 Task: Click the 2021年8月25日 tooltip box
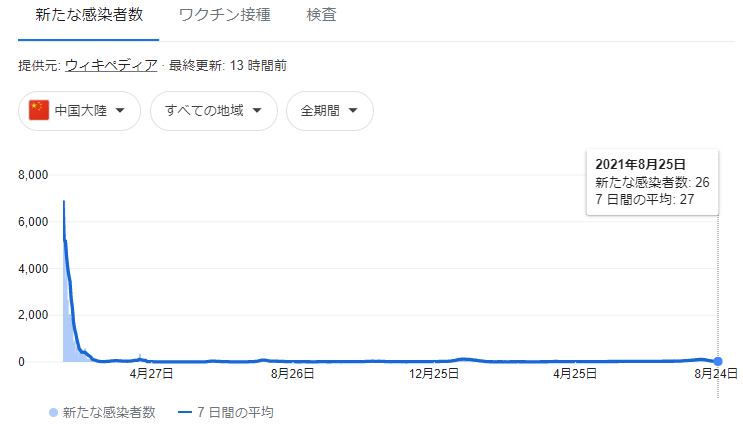coord(652,182)
